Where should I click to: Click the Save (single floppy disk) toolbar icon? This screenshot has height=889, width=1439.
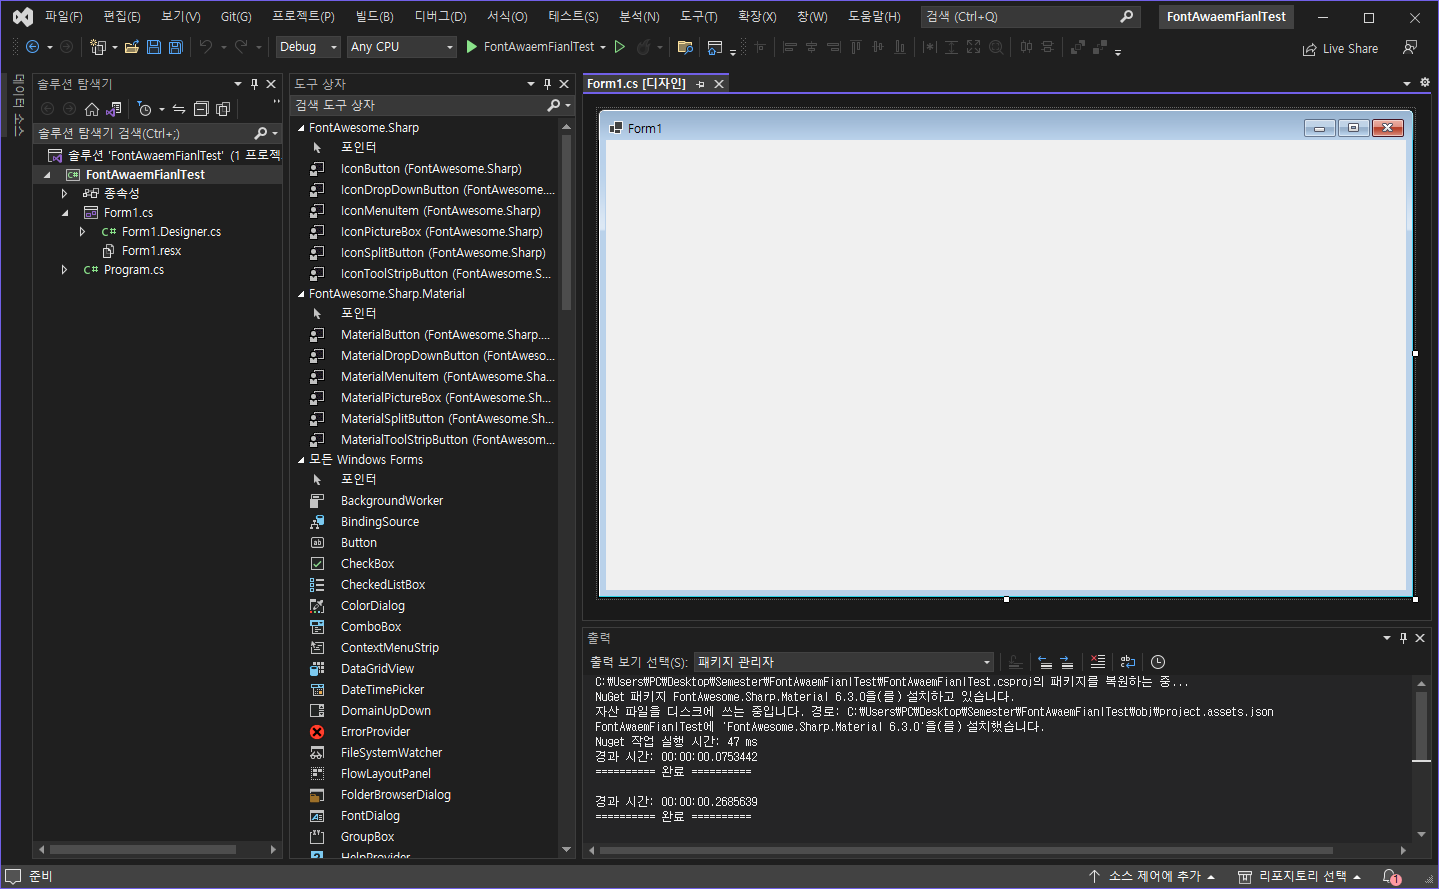click(x=154, y=47)
